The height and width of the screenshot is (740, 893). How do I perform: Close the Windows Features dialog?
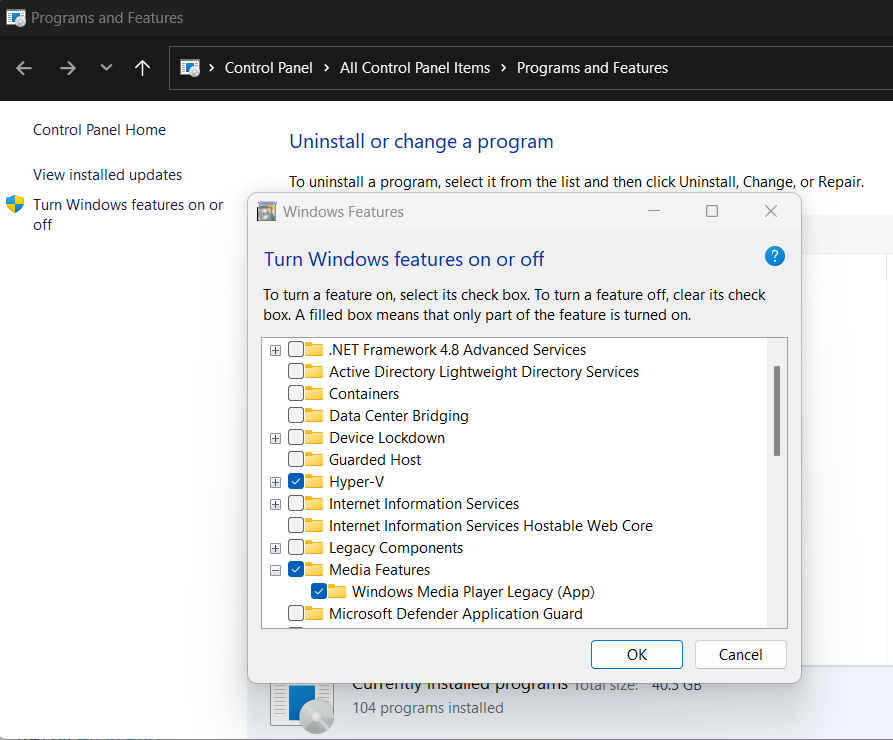[x=771, y=211]
